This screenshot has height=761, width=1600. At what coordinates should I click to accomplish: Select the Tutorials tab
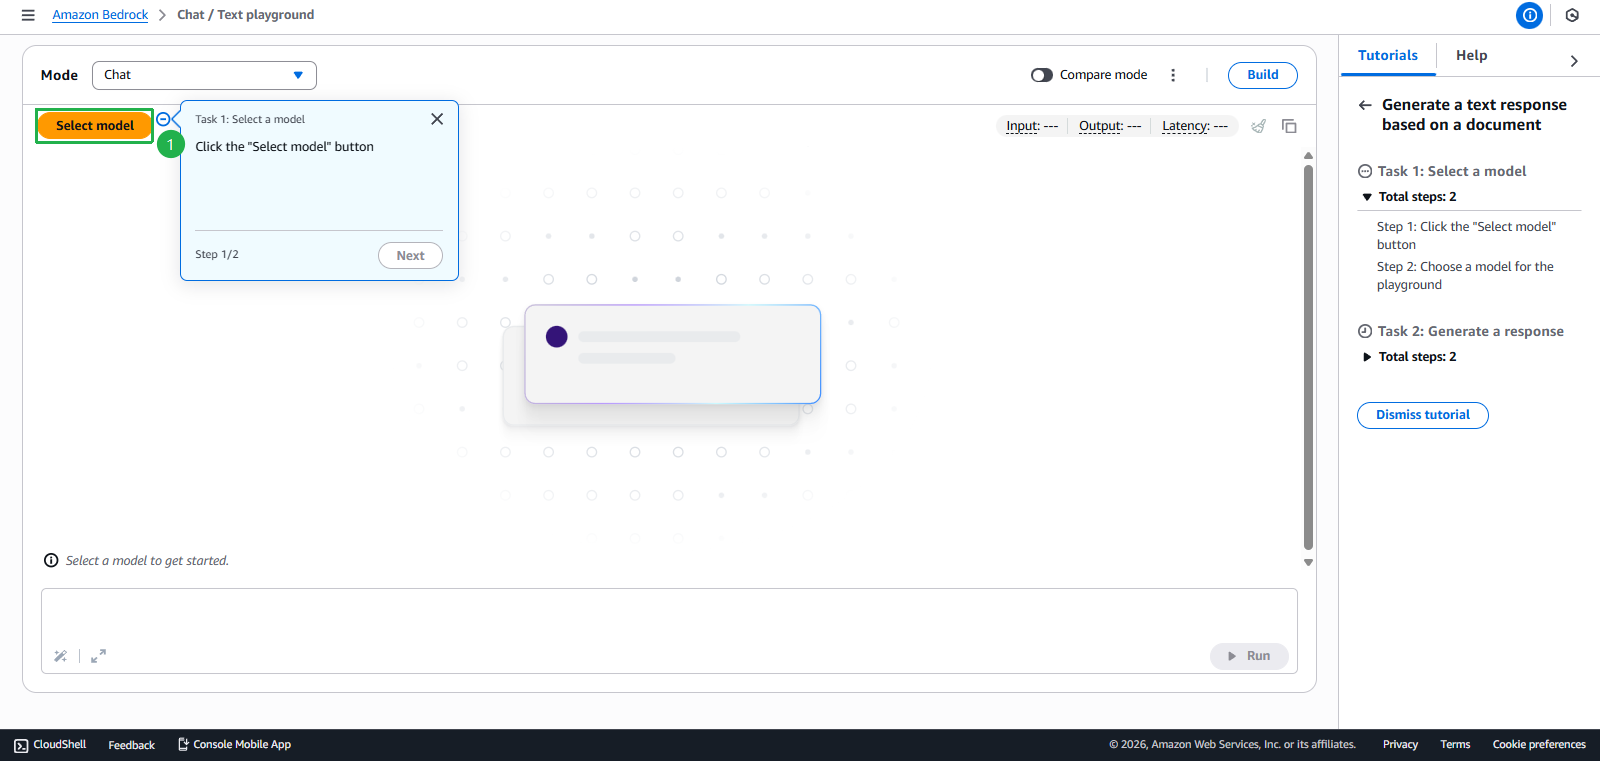click(1387, 56)
